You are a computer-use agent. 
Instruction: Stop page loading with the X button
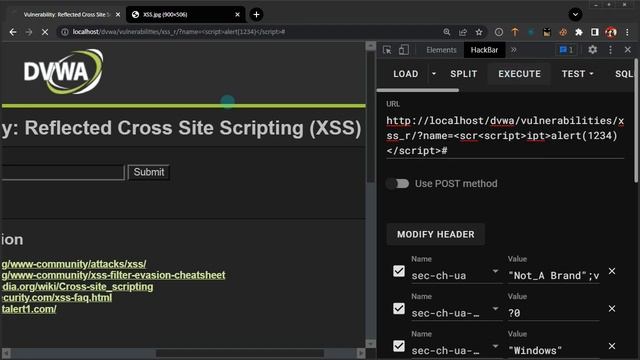point(45,32)
